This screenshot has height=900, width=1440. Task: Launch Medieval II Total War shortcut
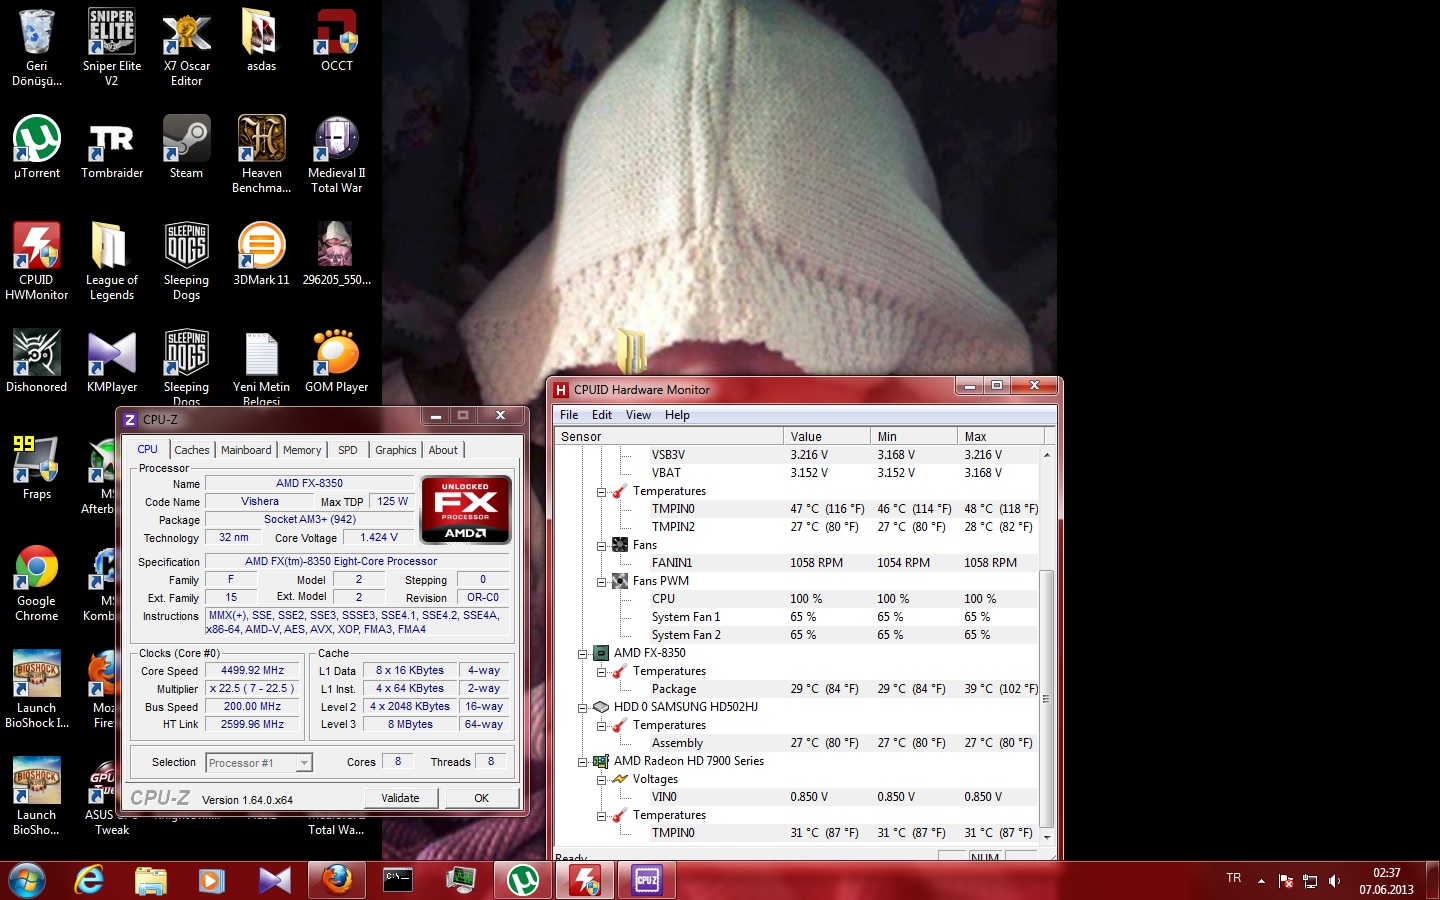pyautogui.click(x=337, y=153)
